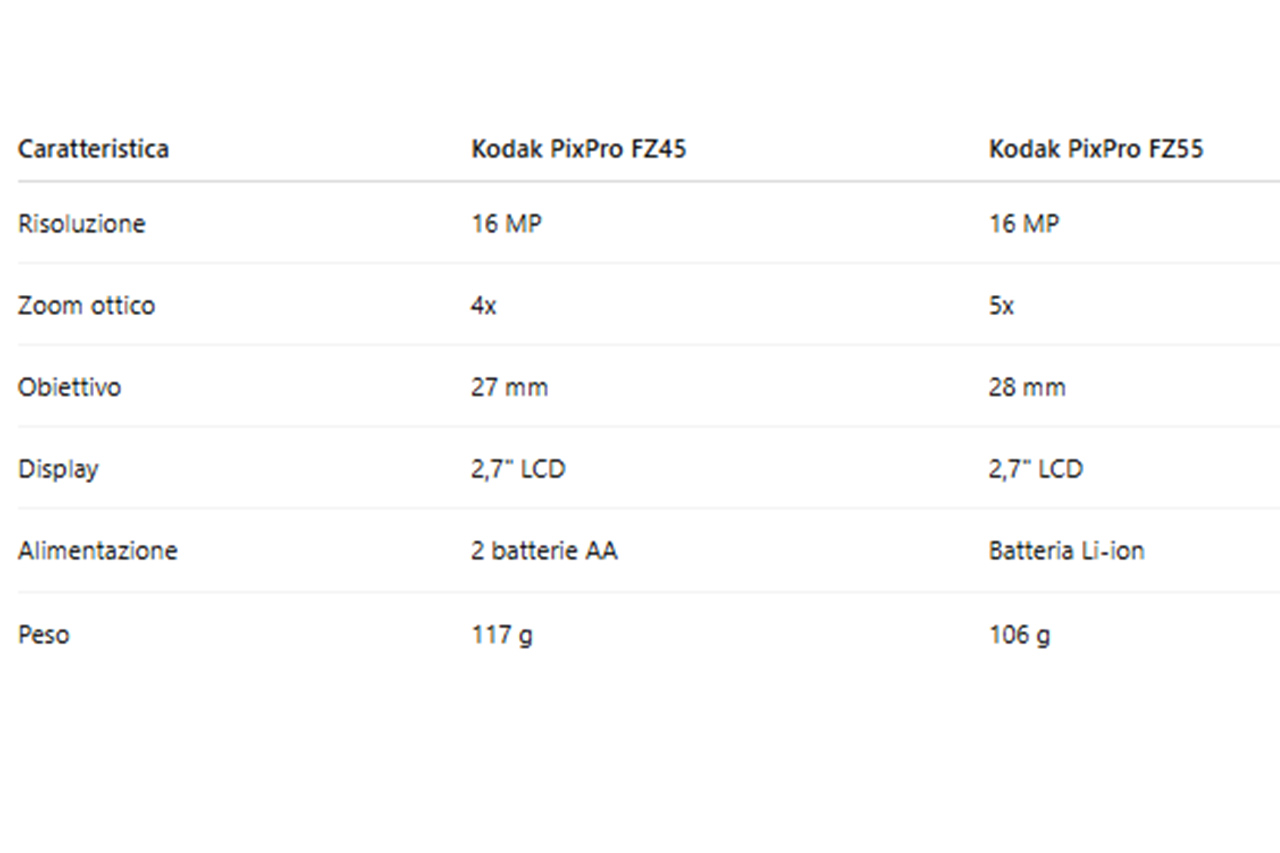The width and height of the screenshot is (1280, 853).
Task: Select the Kodak PixPro FZ55 header
Action: point(1096,150)
